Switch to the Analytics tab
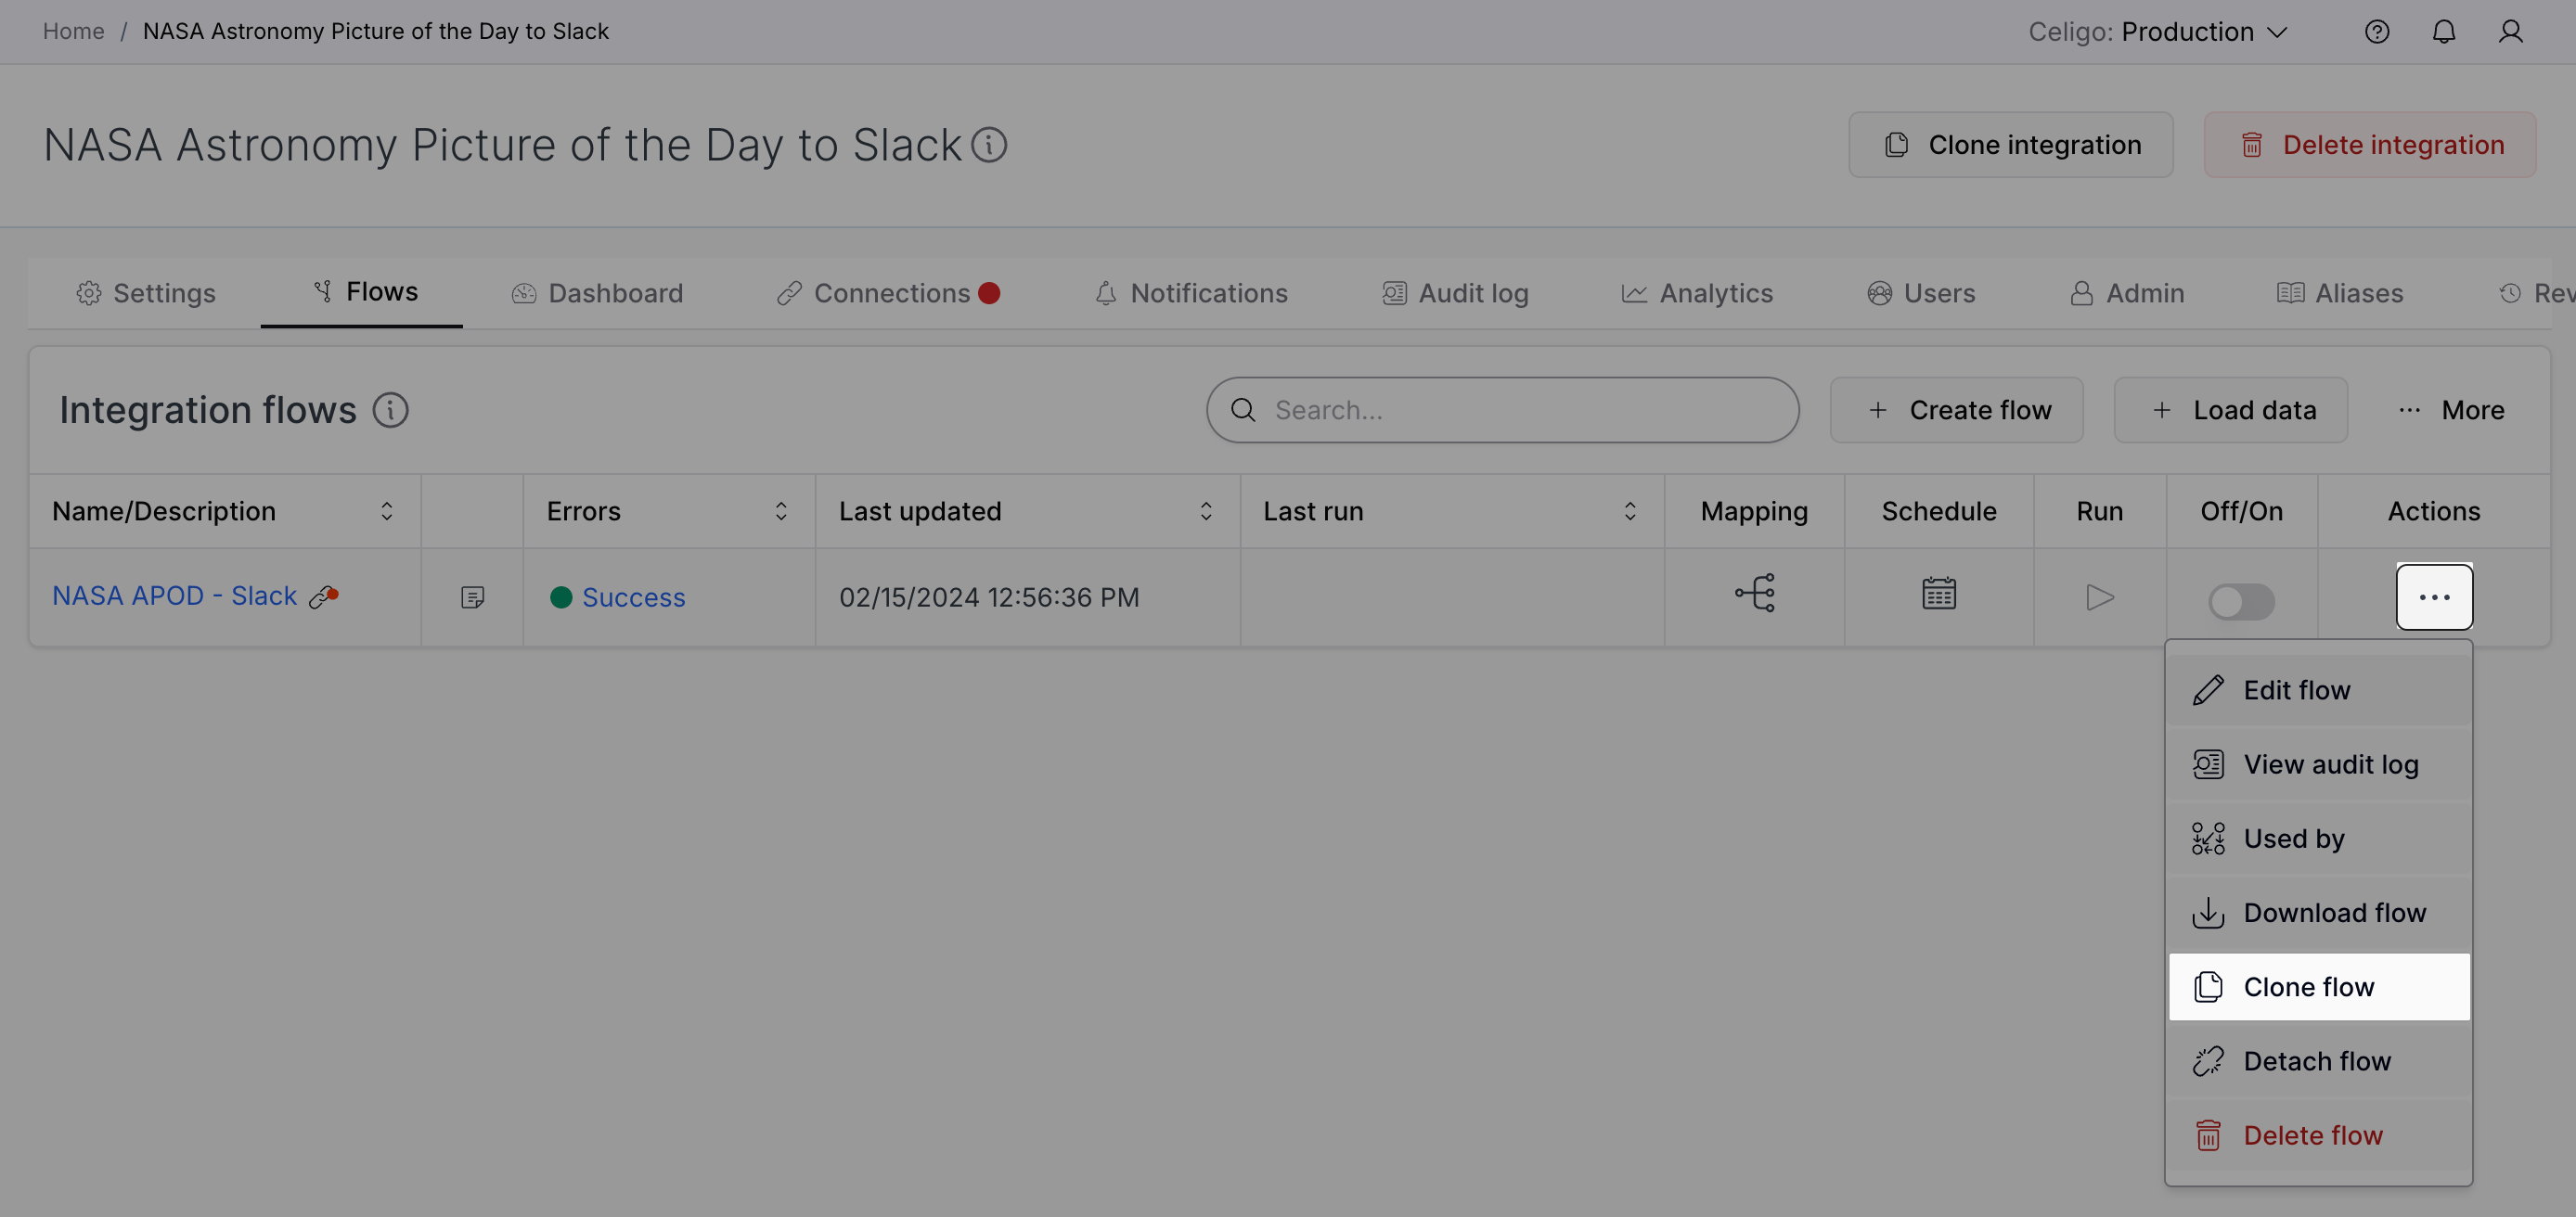The image size is (2576, 1217). pyautogui.click(x=1696, y=293)
